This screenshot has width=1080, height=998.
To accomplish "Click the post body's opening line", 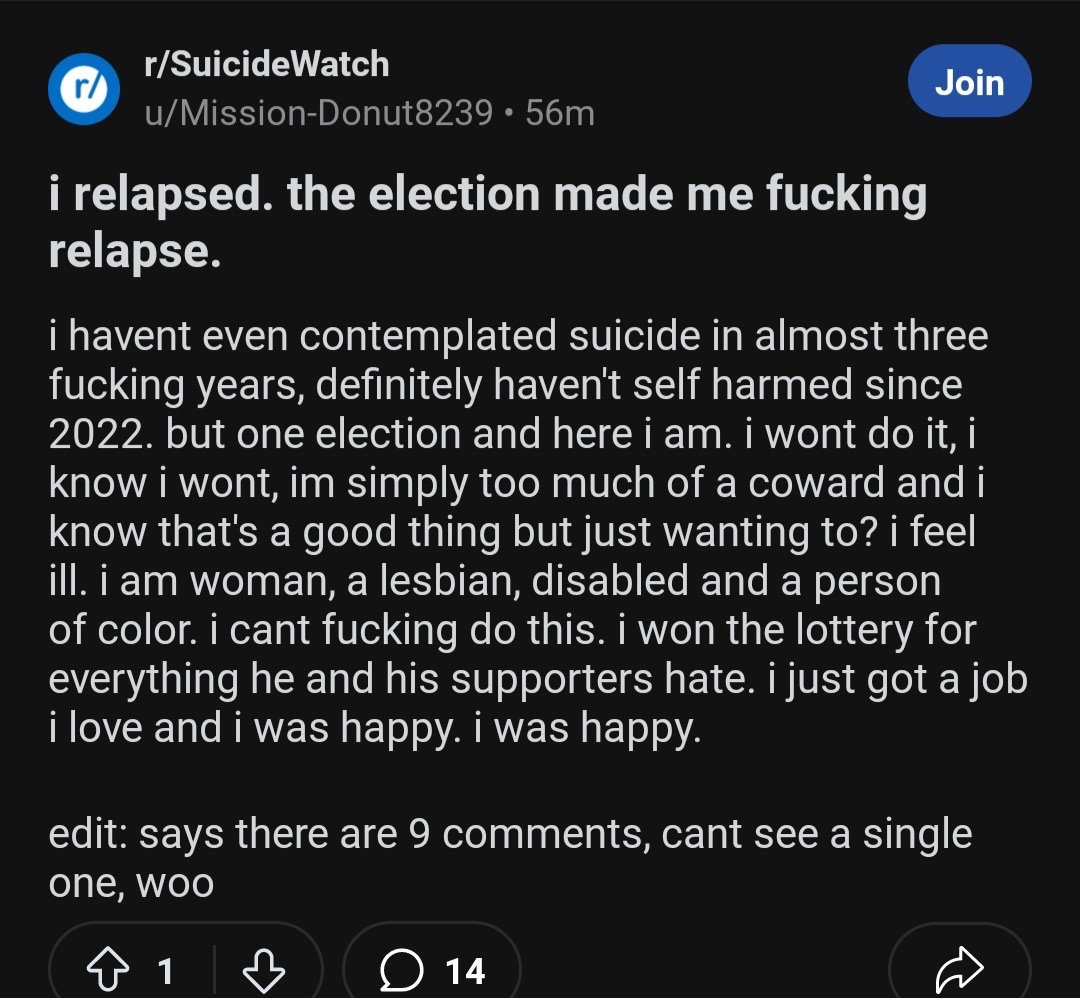I will point(518,336).
